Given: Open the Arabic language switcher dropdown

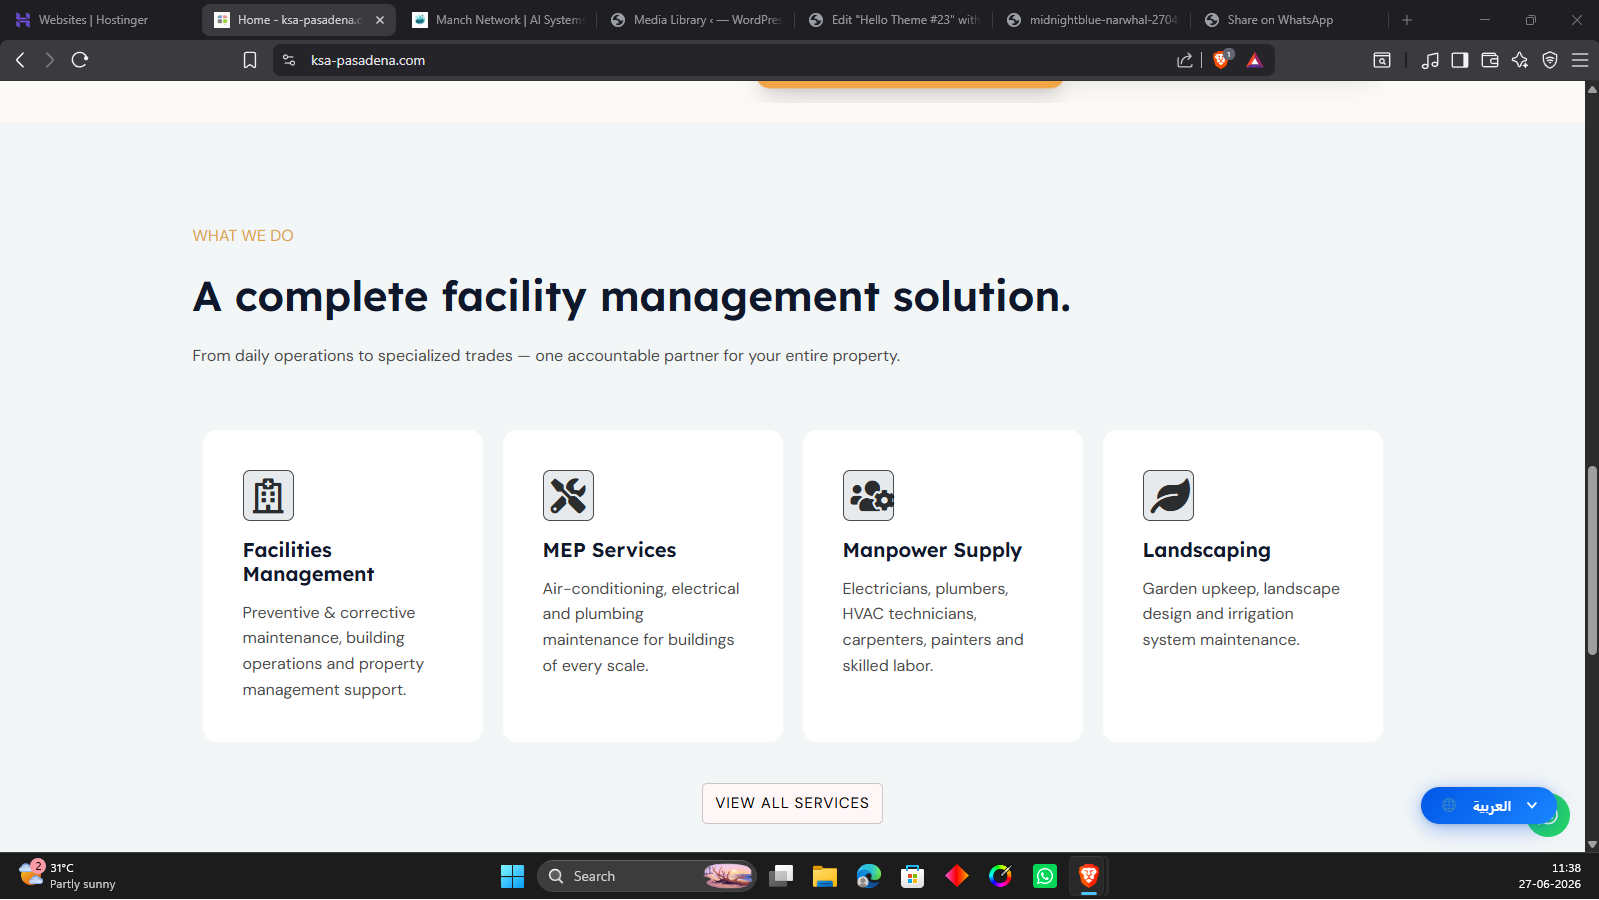Looking at the screenshot, I should 1488,806.
